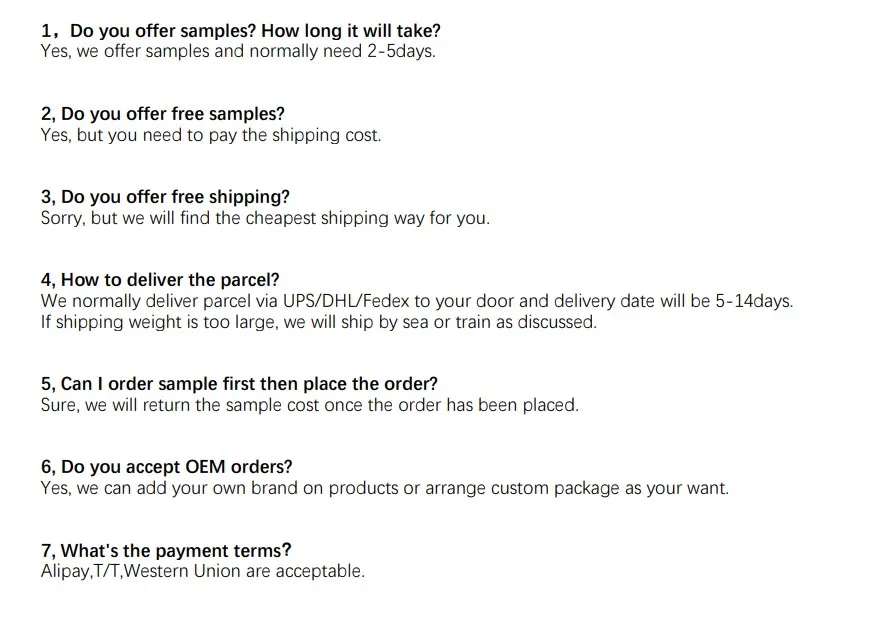Click the answer about returning sample cost
Image resolution: width=877 pixels, height=621 pixels.
[309, 405]
